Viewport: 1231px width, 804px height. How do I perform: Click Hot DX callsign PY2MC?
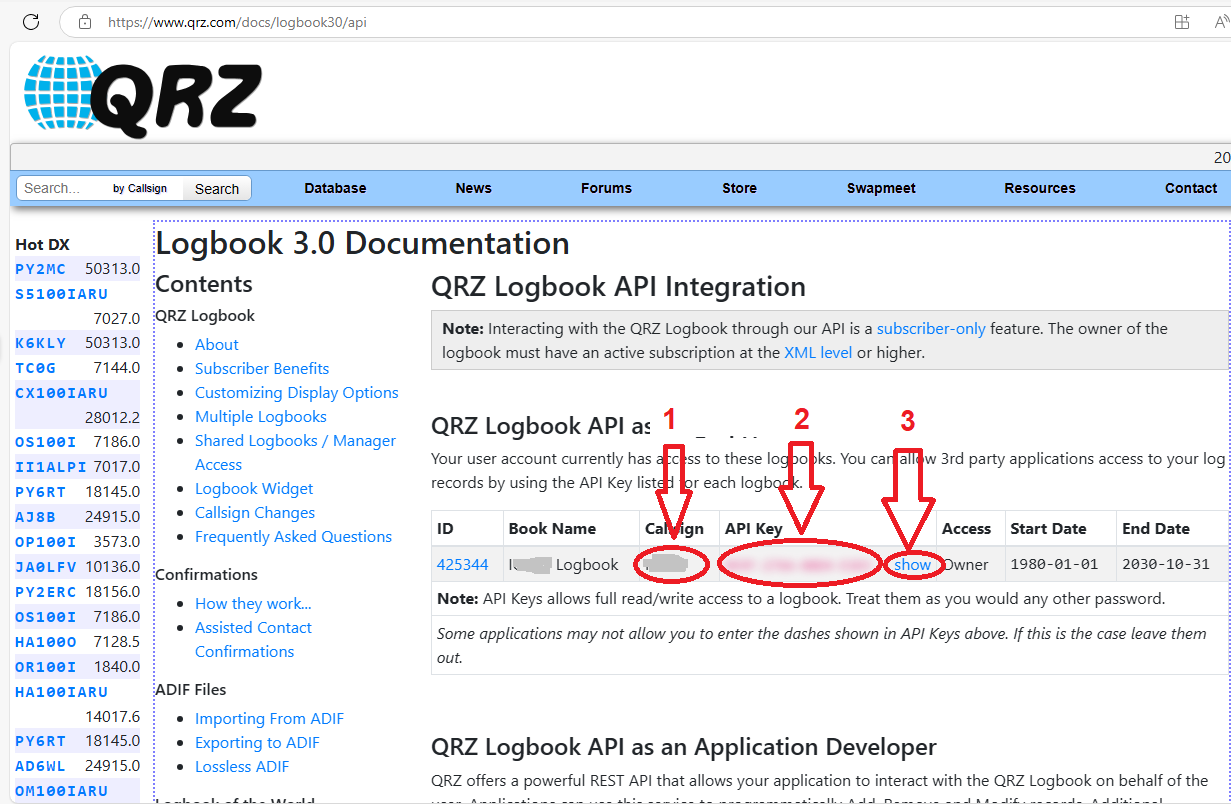pyautogui.click(x=41, y=269)
